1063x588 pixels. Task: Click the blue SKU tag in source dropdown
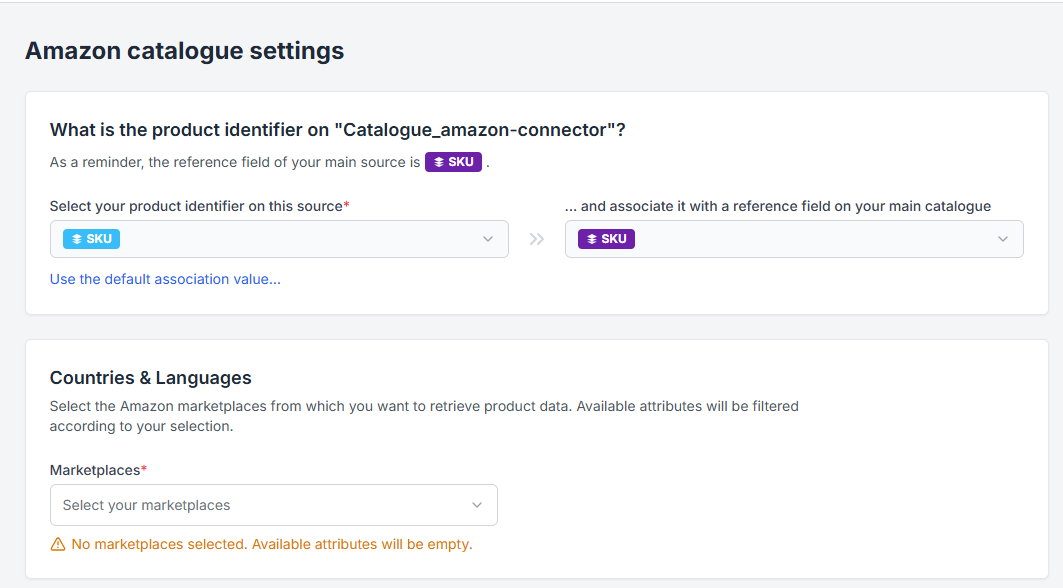(92, 239)
